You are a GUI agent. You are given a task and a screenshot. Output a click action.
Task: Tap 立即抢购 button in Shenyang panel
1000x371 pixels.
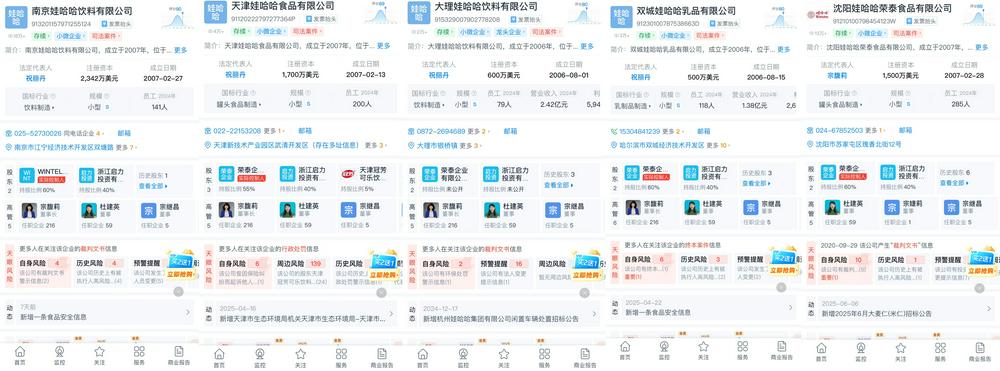pos(983,270)
